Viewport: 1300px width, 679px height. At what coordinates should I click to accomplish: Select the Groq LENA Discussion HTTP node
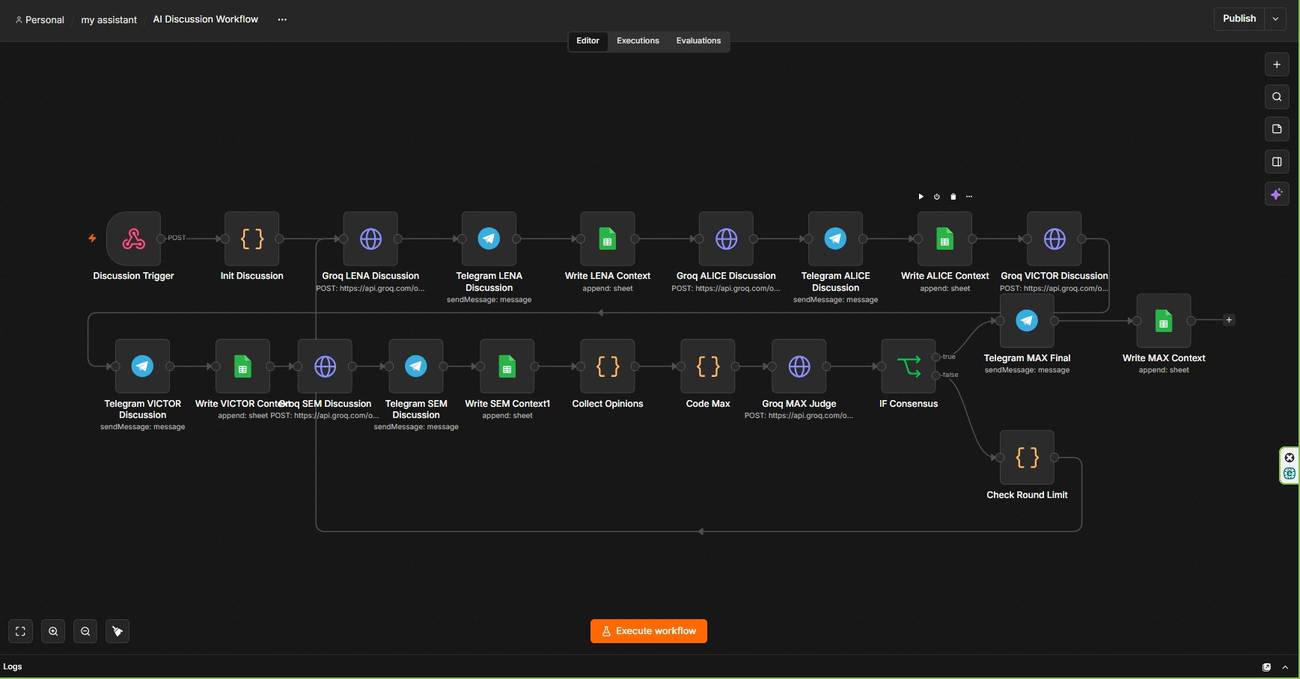point(370,239)
